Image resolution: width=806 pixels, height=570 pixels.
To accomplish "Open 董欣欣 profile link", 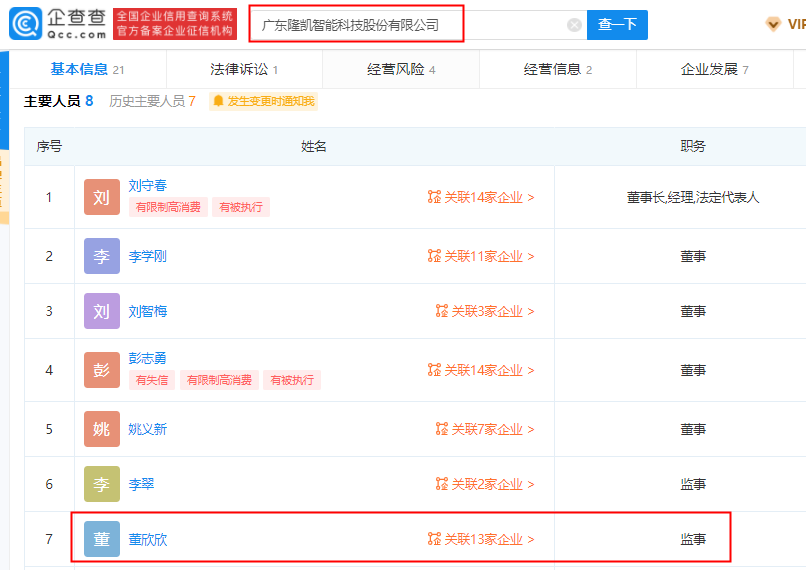I will coord(148,539).
